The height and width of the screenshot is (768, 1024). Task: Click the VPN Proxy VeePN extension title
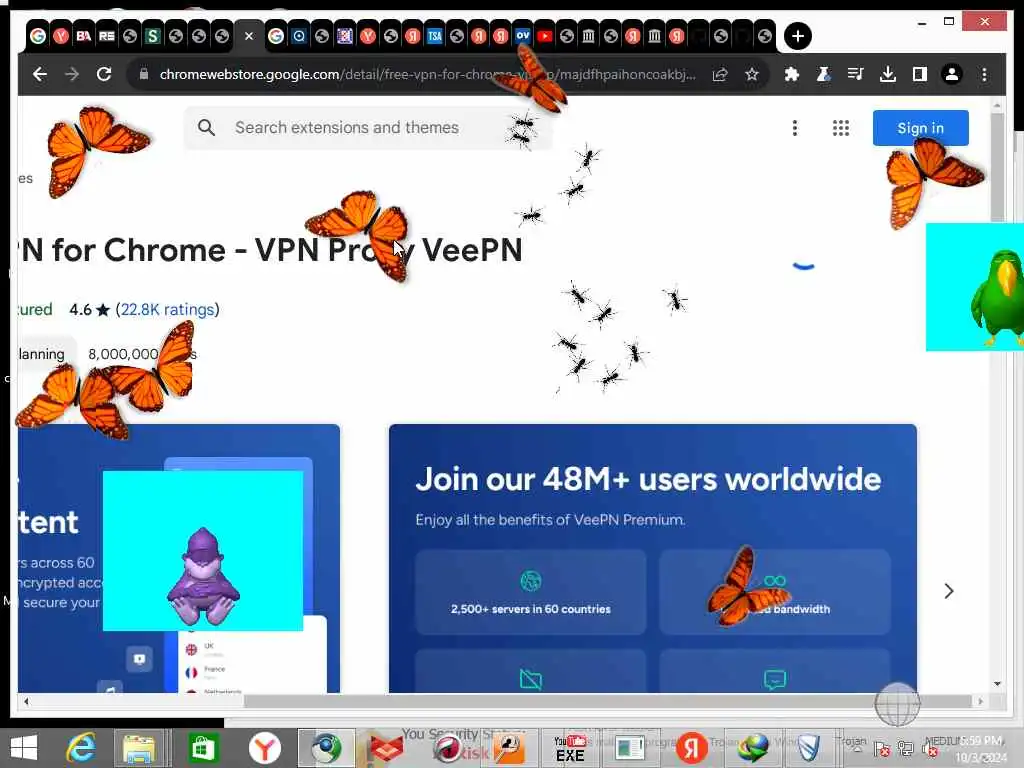click(x=270, y=250)
